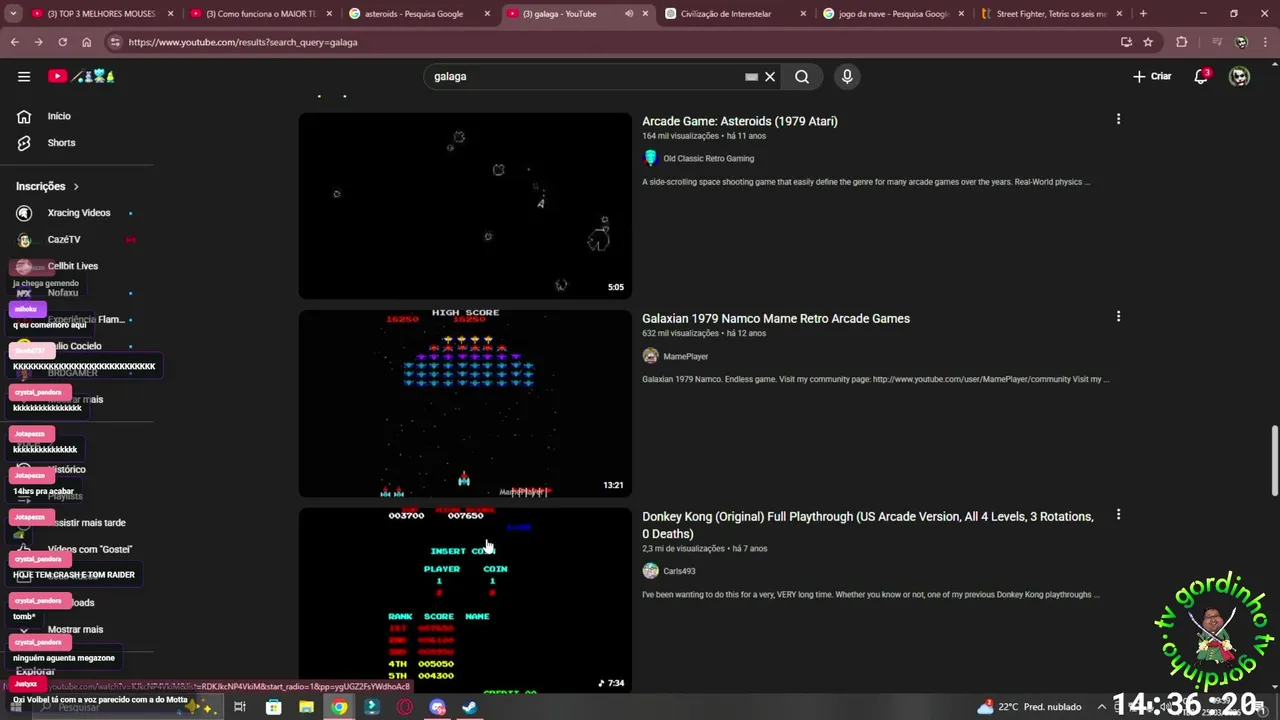Open MamePlayer channel avatar

coord(650,356)
